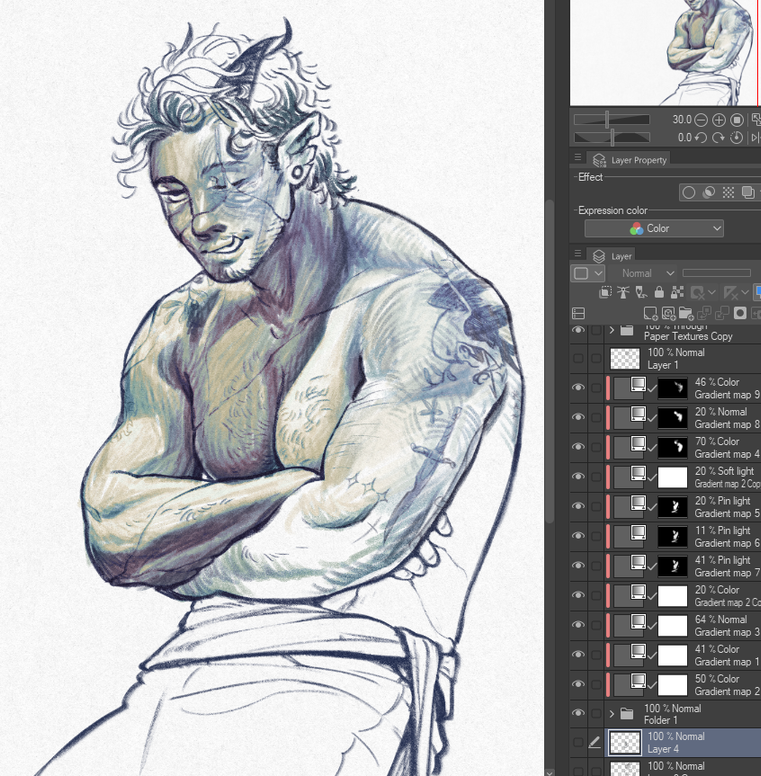Click Set as Reference Layer lighthouse icon
Screen dimensions: 761x776
[x=622, y=292]
